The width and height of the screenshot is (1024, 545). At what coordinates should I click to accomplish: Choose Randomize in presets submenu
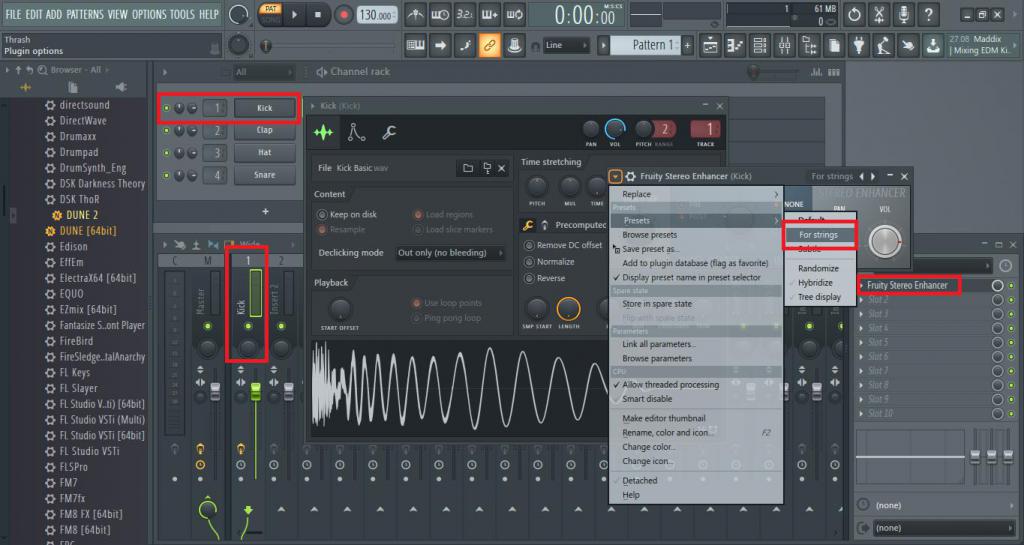(820, 268)
